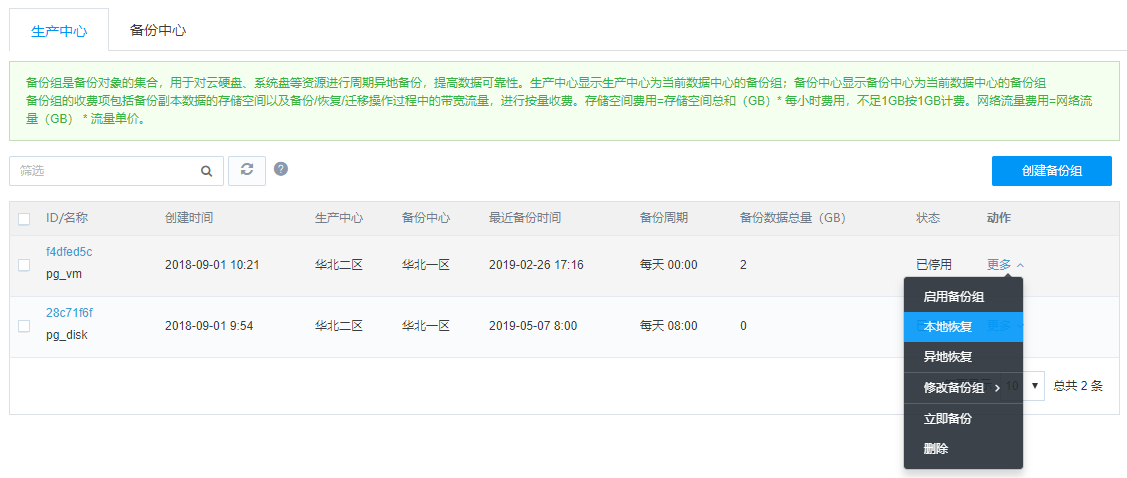The height and width of the screenshot is (478, 1127).
Task: Tick the select-all header checkbox
Action: (24, 219)
